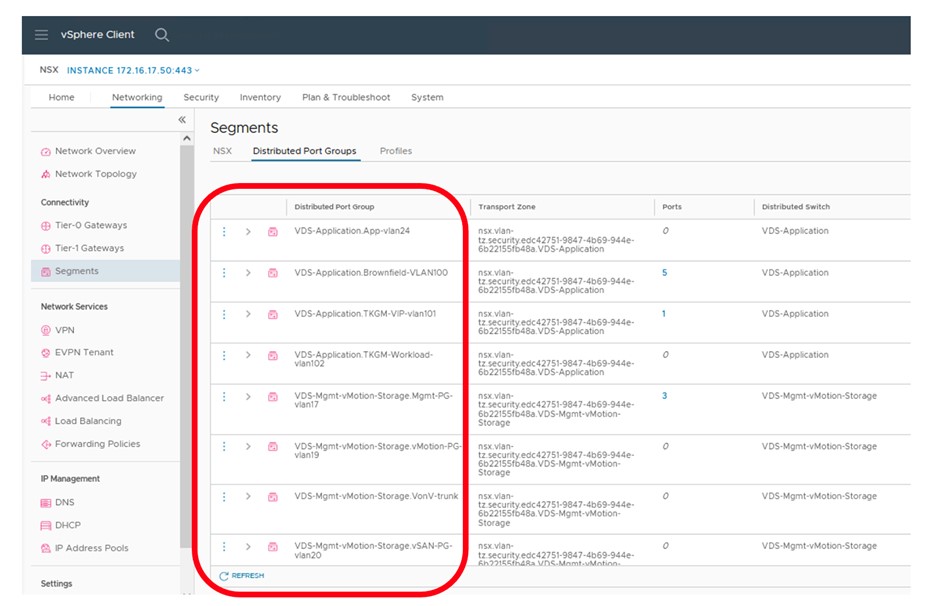This screenshot has width=936, height=606.
Task: Open the hamburger menu in vSphere Client
Action: click(x=41, y=35)
